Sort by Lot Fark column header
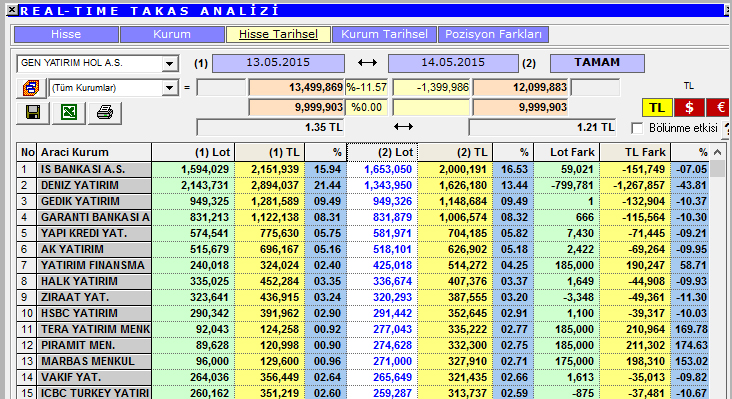Viewport: 732px width, 399px height. click(x=566, y=152)
